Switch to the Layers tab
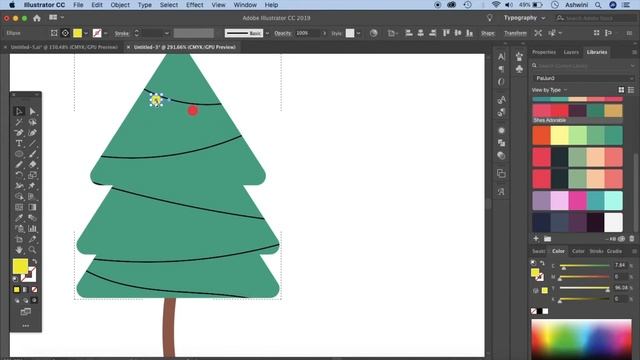Viewport: 640px width, 360px height. [x=571, y=52]
